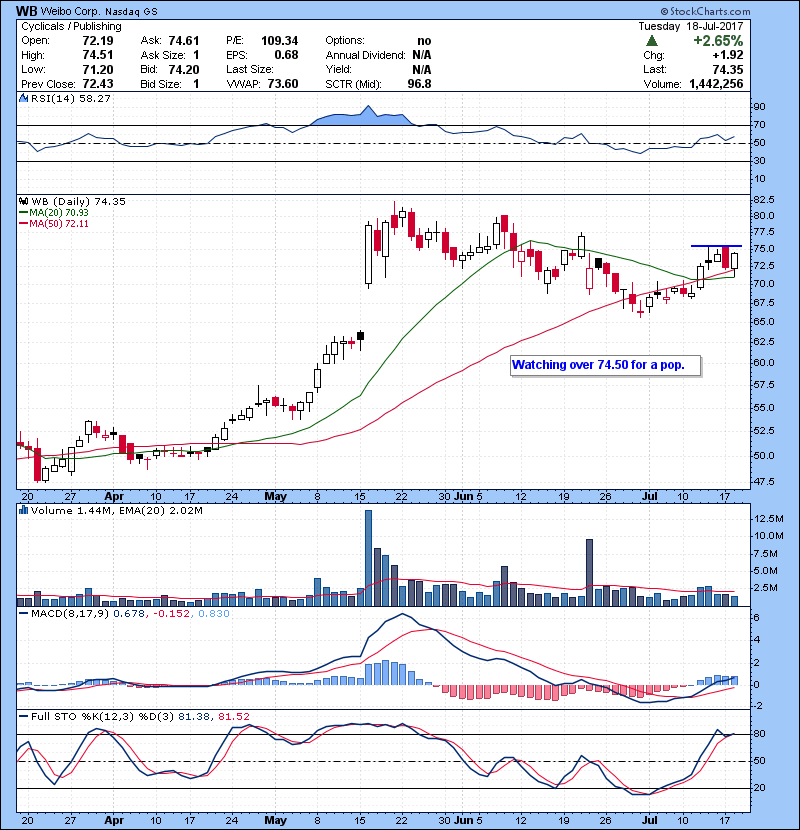The width and height of the screenshot is (800, 830).
Task: Click the candlestick icon beside WB (Daily)
Action: pyautogui.click(x=24, y=201)
